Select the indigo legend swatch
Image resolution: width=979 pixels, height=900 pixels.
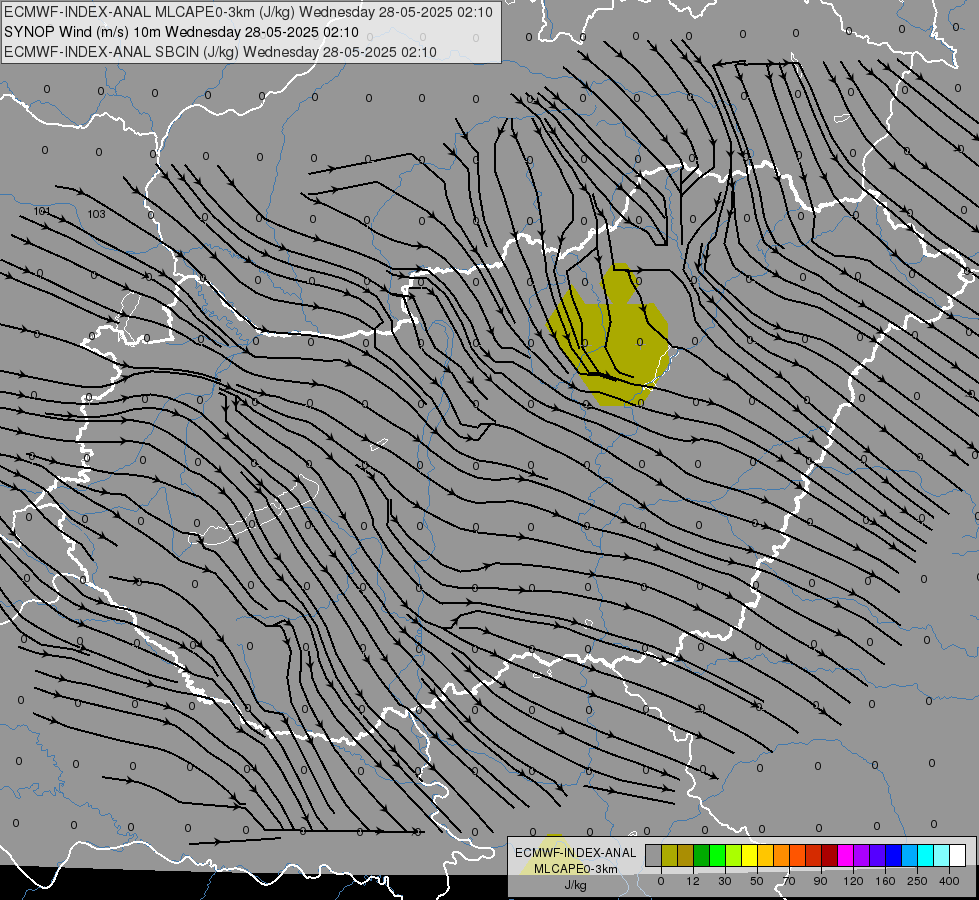(x=878, y=855)
